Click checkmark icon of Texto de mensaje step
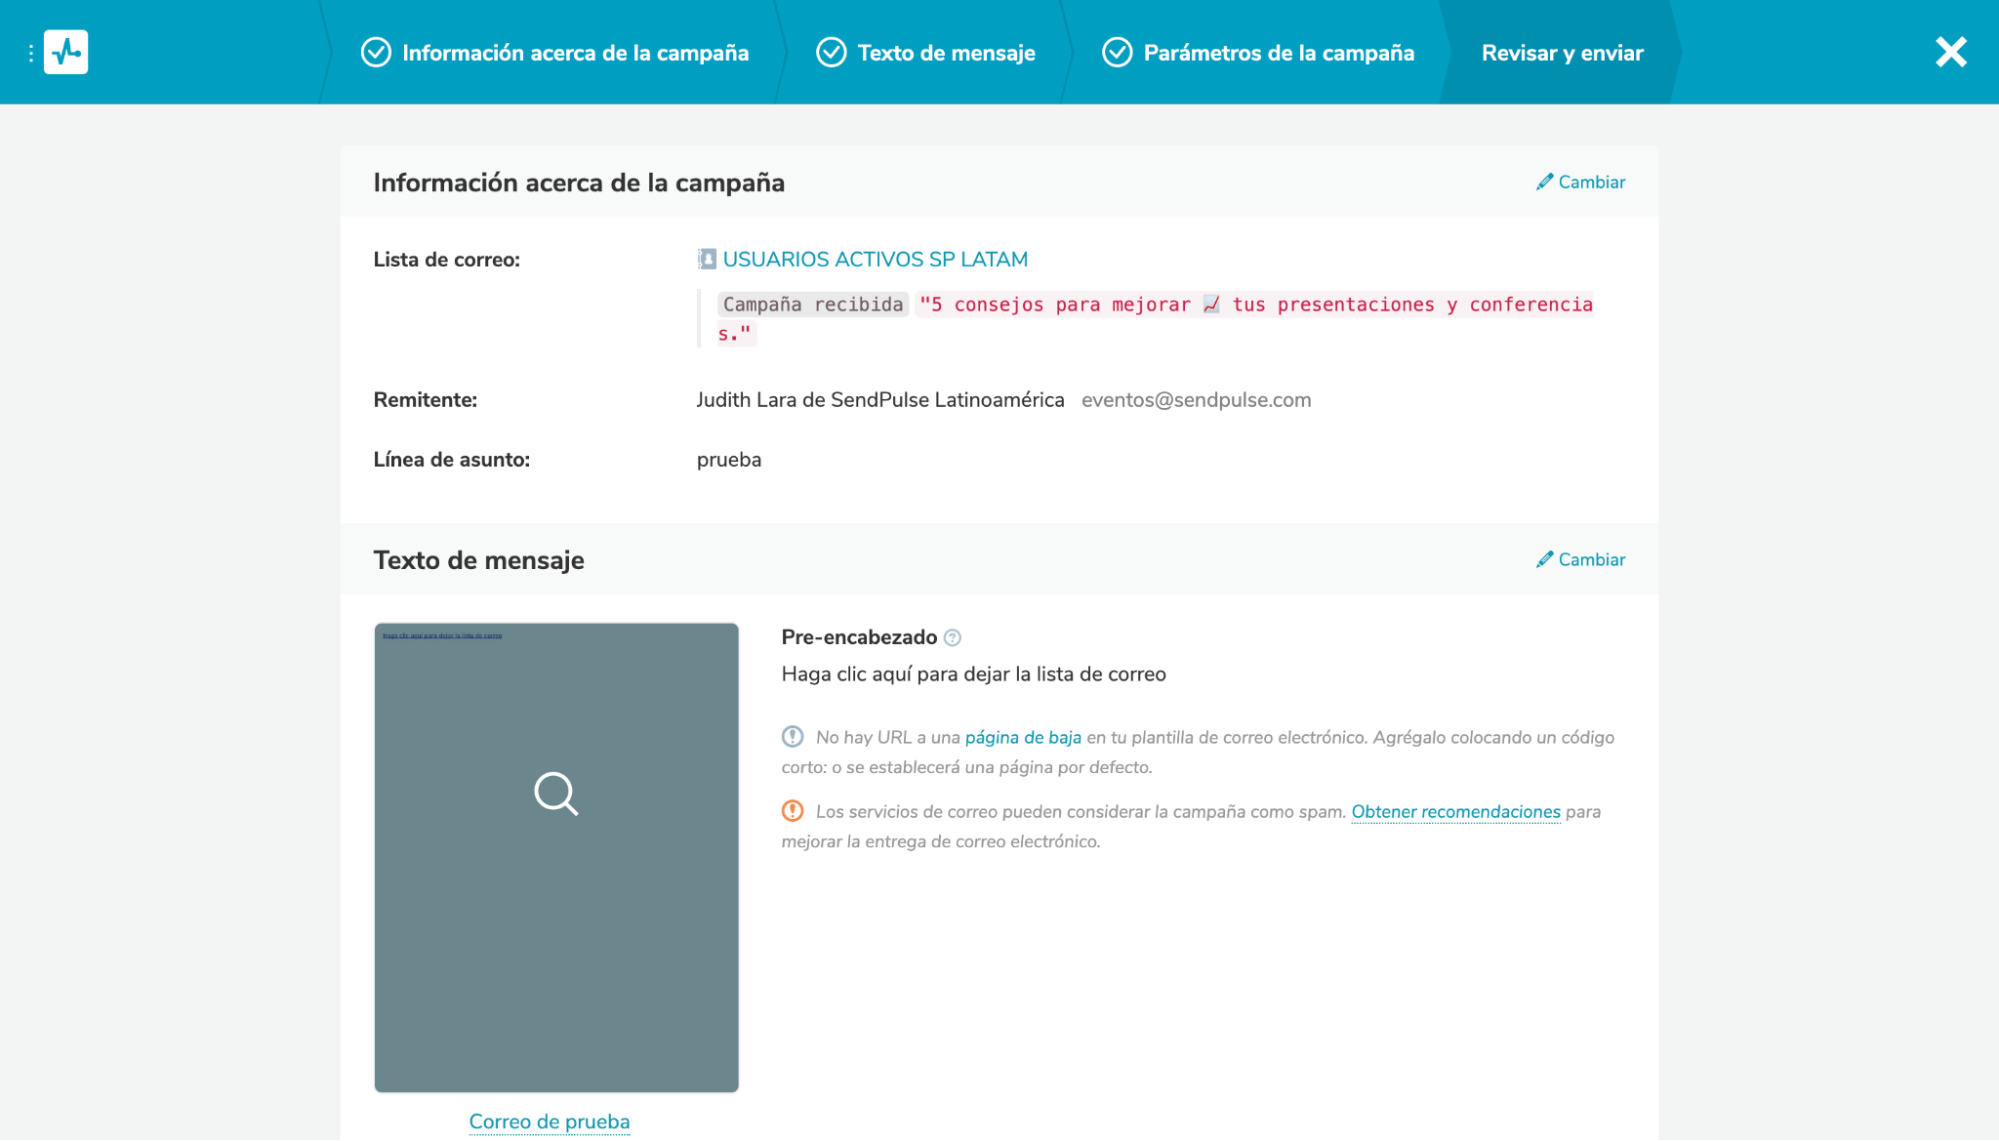The height and width of the screenshot is (1141, 1999). click(x=831, y=52)
